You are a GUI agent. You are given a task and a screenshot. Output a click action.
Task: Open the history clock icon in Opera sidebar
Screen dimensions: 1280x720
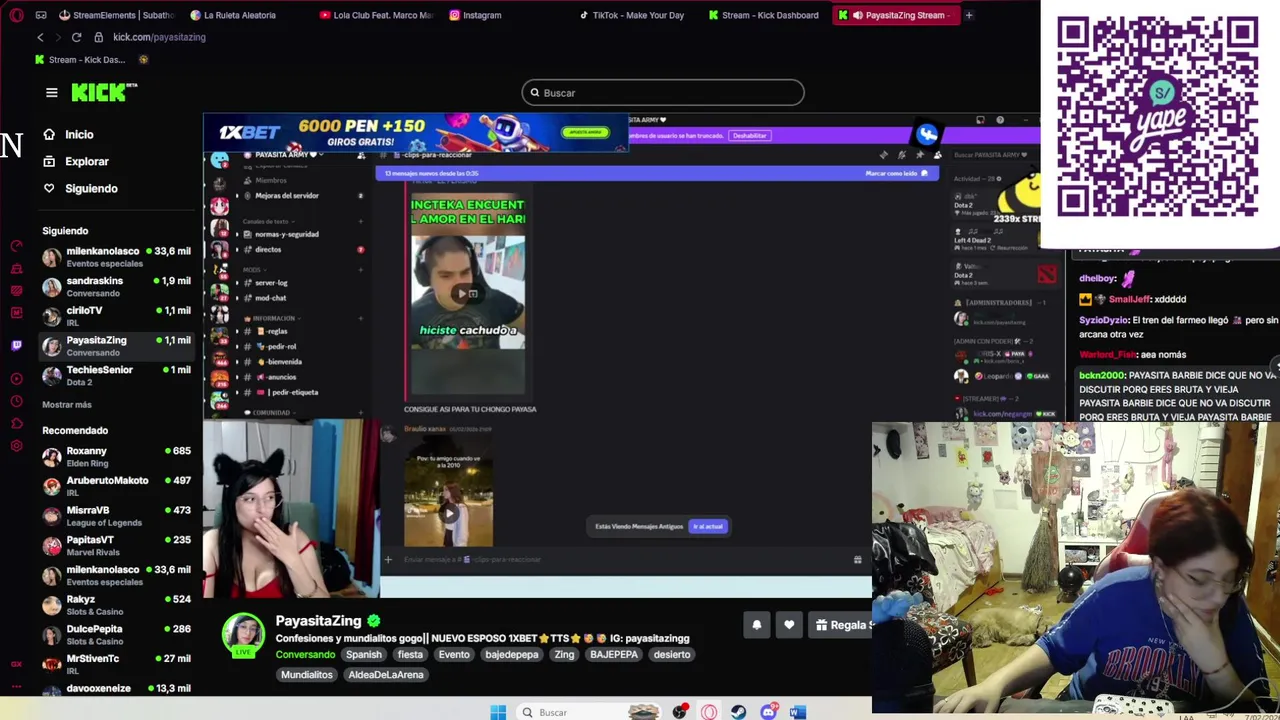(x=16, y=401)
